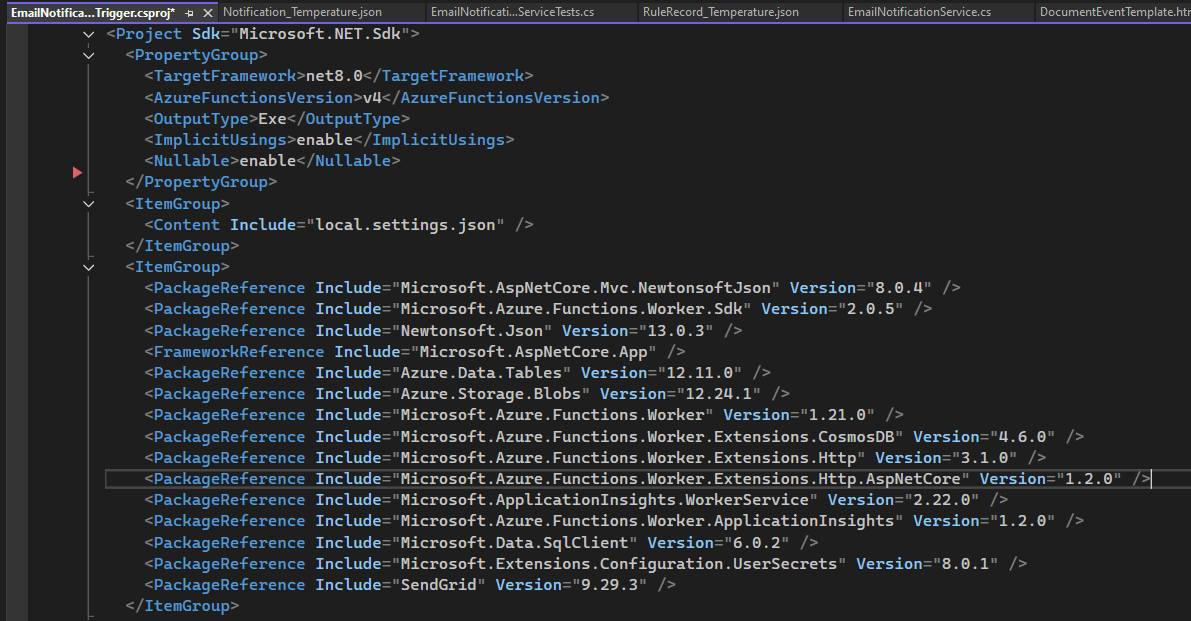Collapse the Project Sdk root element
The height and width of the screenshot is (621, 1191).
click(x=89, y=34)
